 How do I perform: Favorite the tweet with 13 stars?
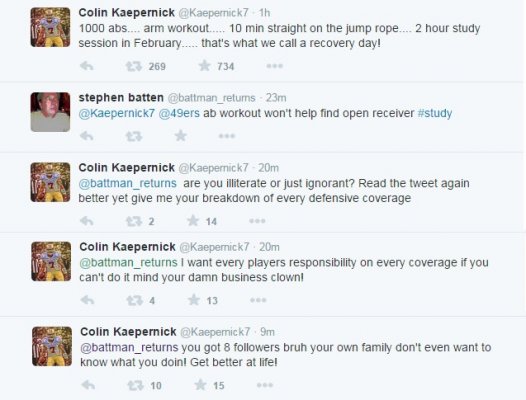[194, 300]
